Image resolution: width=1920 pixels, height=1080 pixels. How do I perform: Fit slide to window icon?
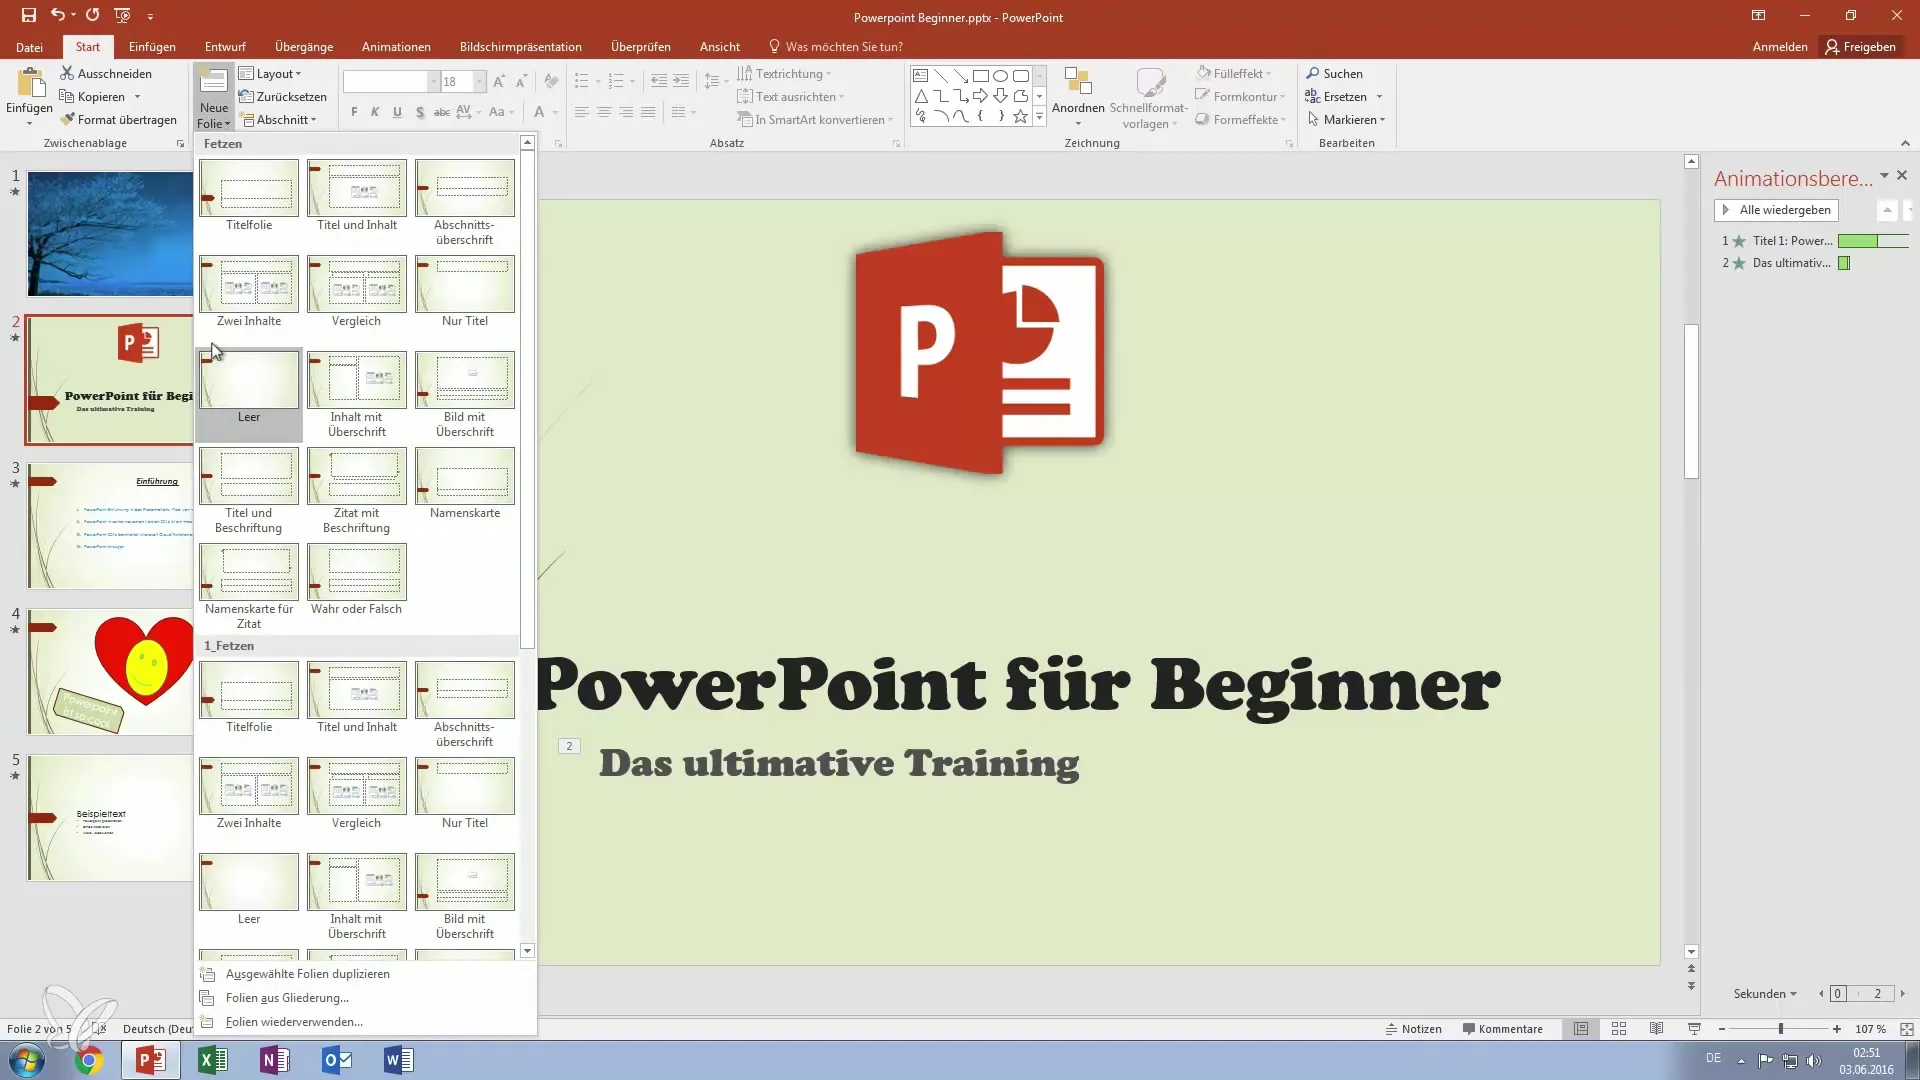pyautogui.click(x=1906, y=1028)
